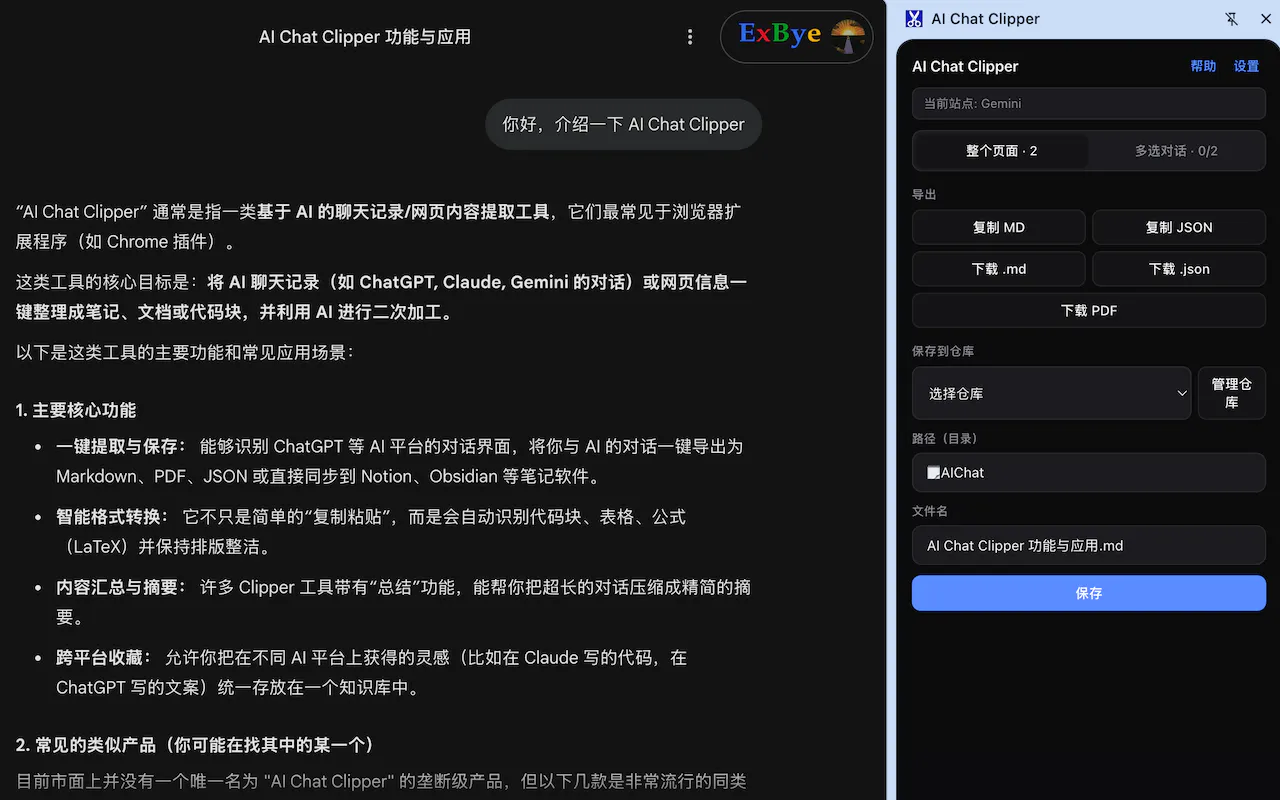The height and width of the screenshot is (800, 1280).
Task: Click the conversation title AI Chat Clipper 功能与应用
Action: click(365, 37)
